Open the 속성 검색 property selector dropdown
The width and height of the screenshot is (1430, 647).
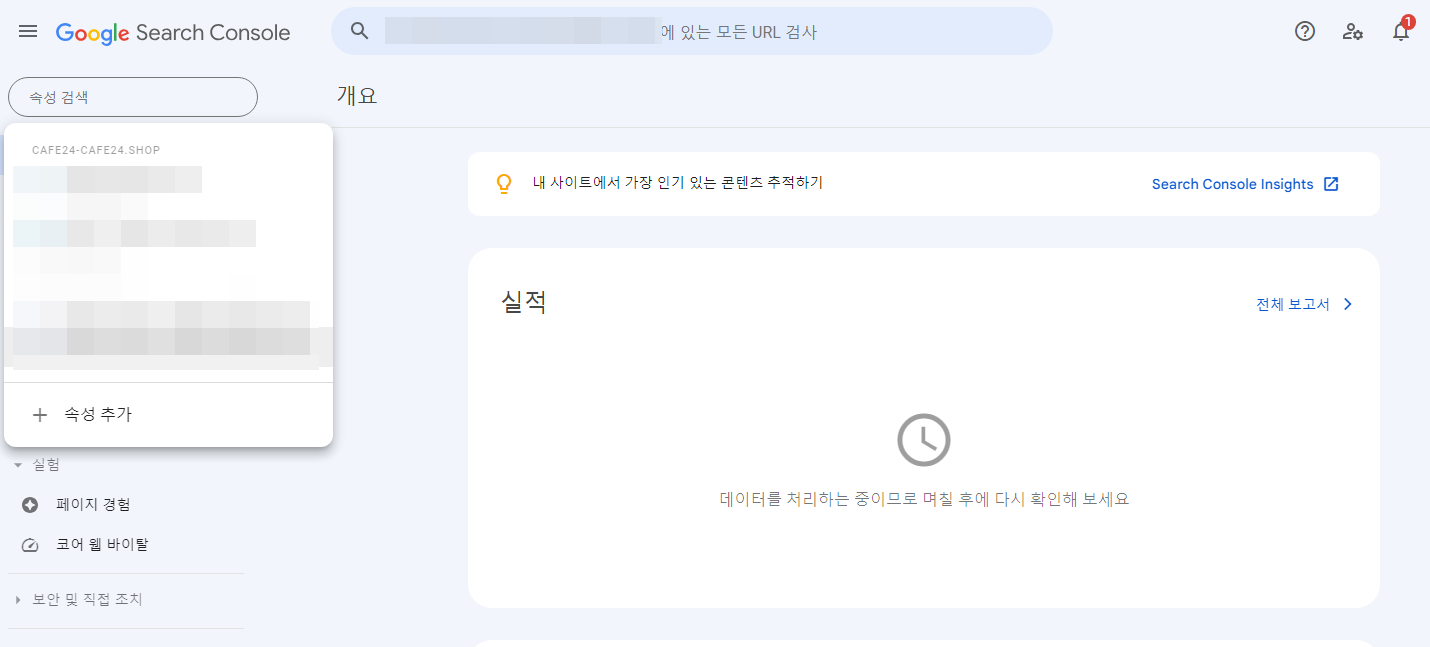(132, 96)
